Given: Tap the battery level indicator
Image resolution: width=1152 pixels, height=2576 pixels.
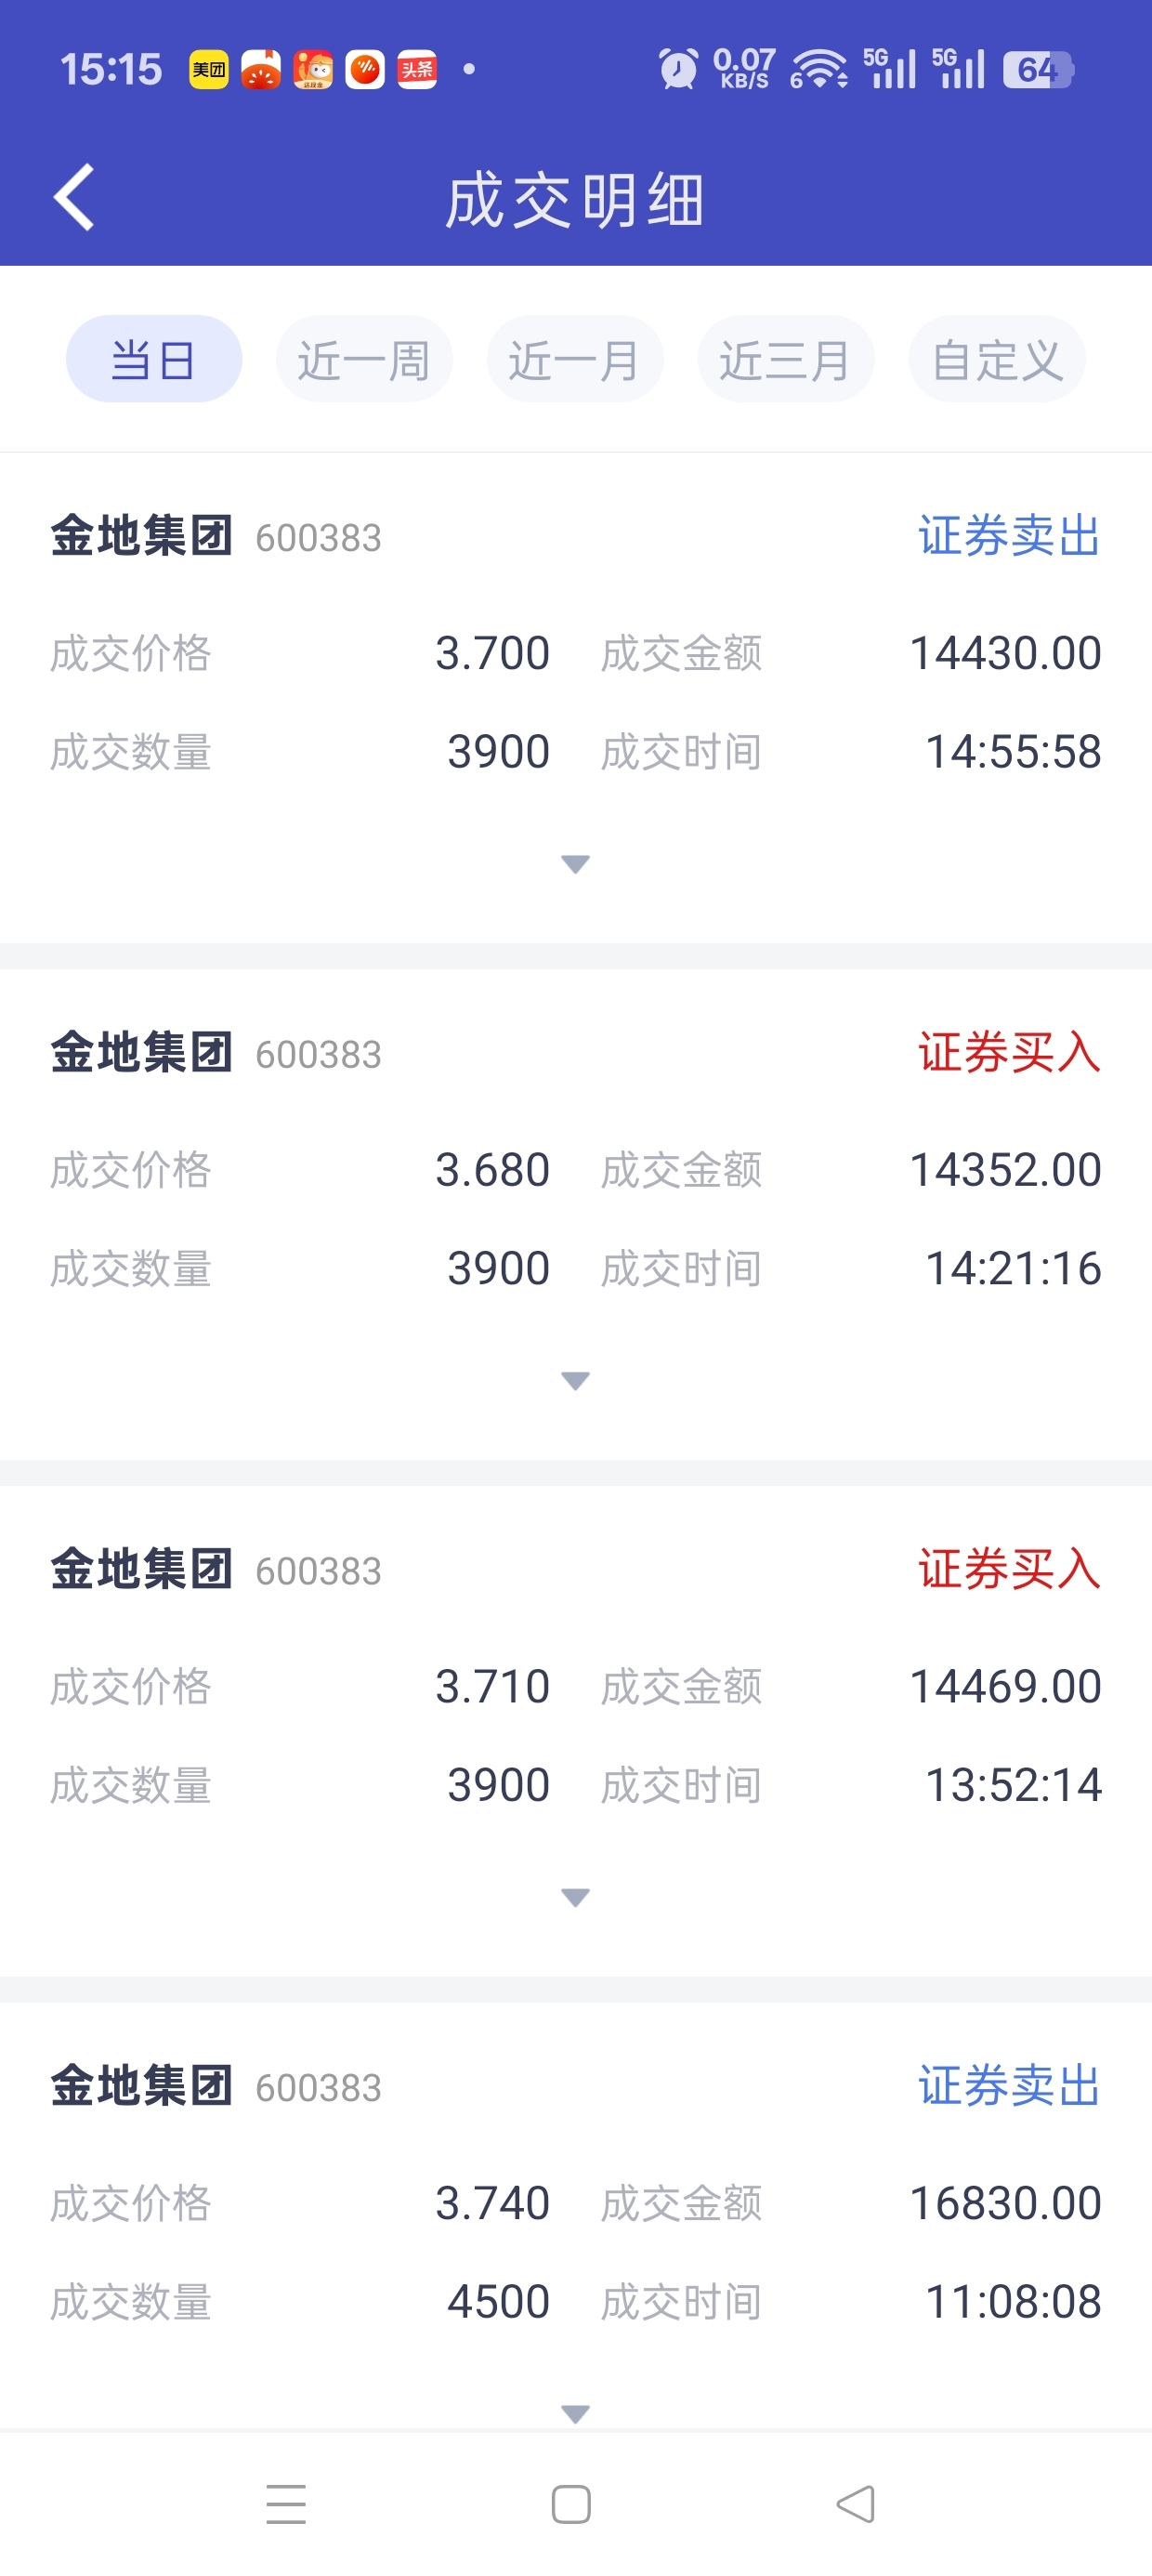Looking at the screenshot, I should pyautogui.click(x=1037, y=70).
